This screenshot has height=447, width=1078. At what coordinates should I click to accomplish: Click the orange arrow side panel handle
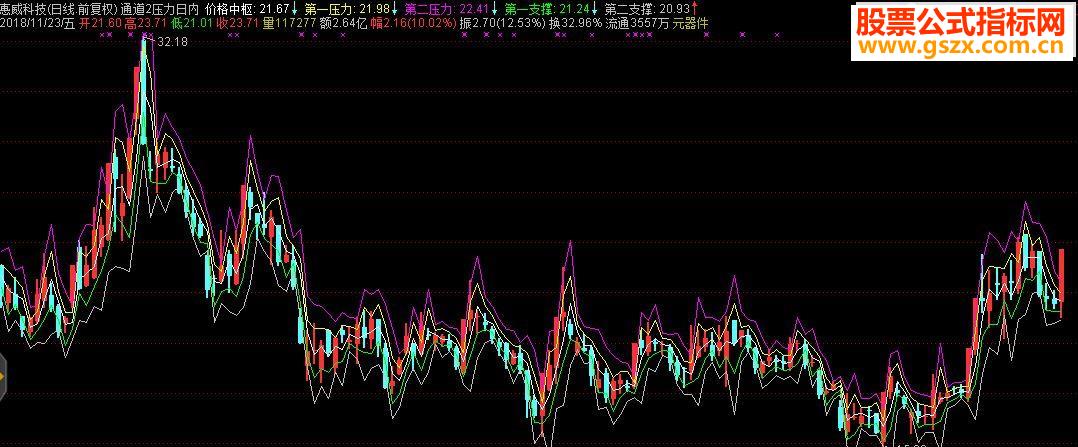click(2, 377)
